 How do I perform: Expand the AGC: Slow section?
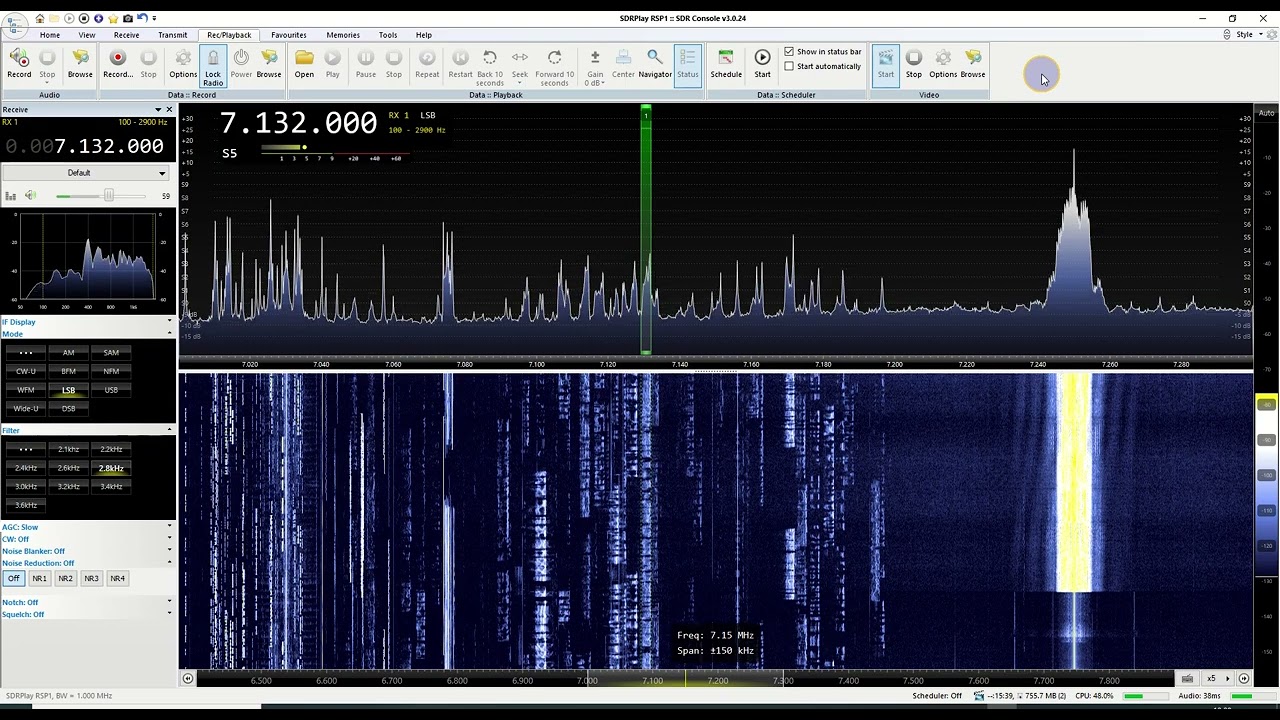(86, 527)
